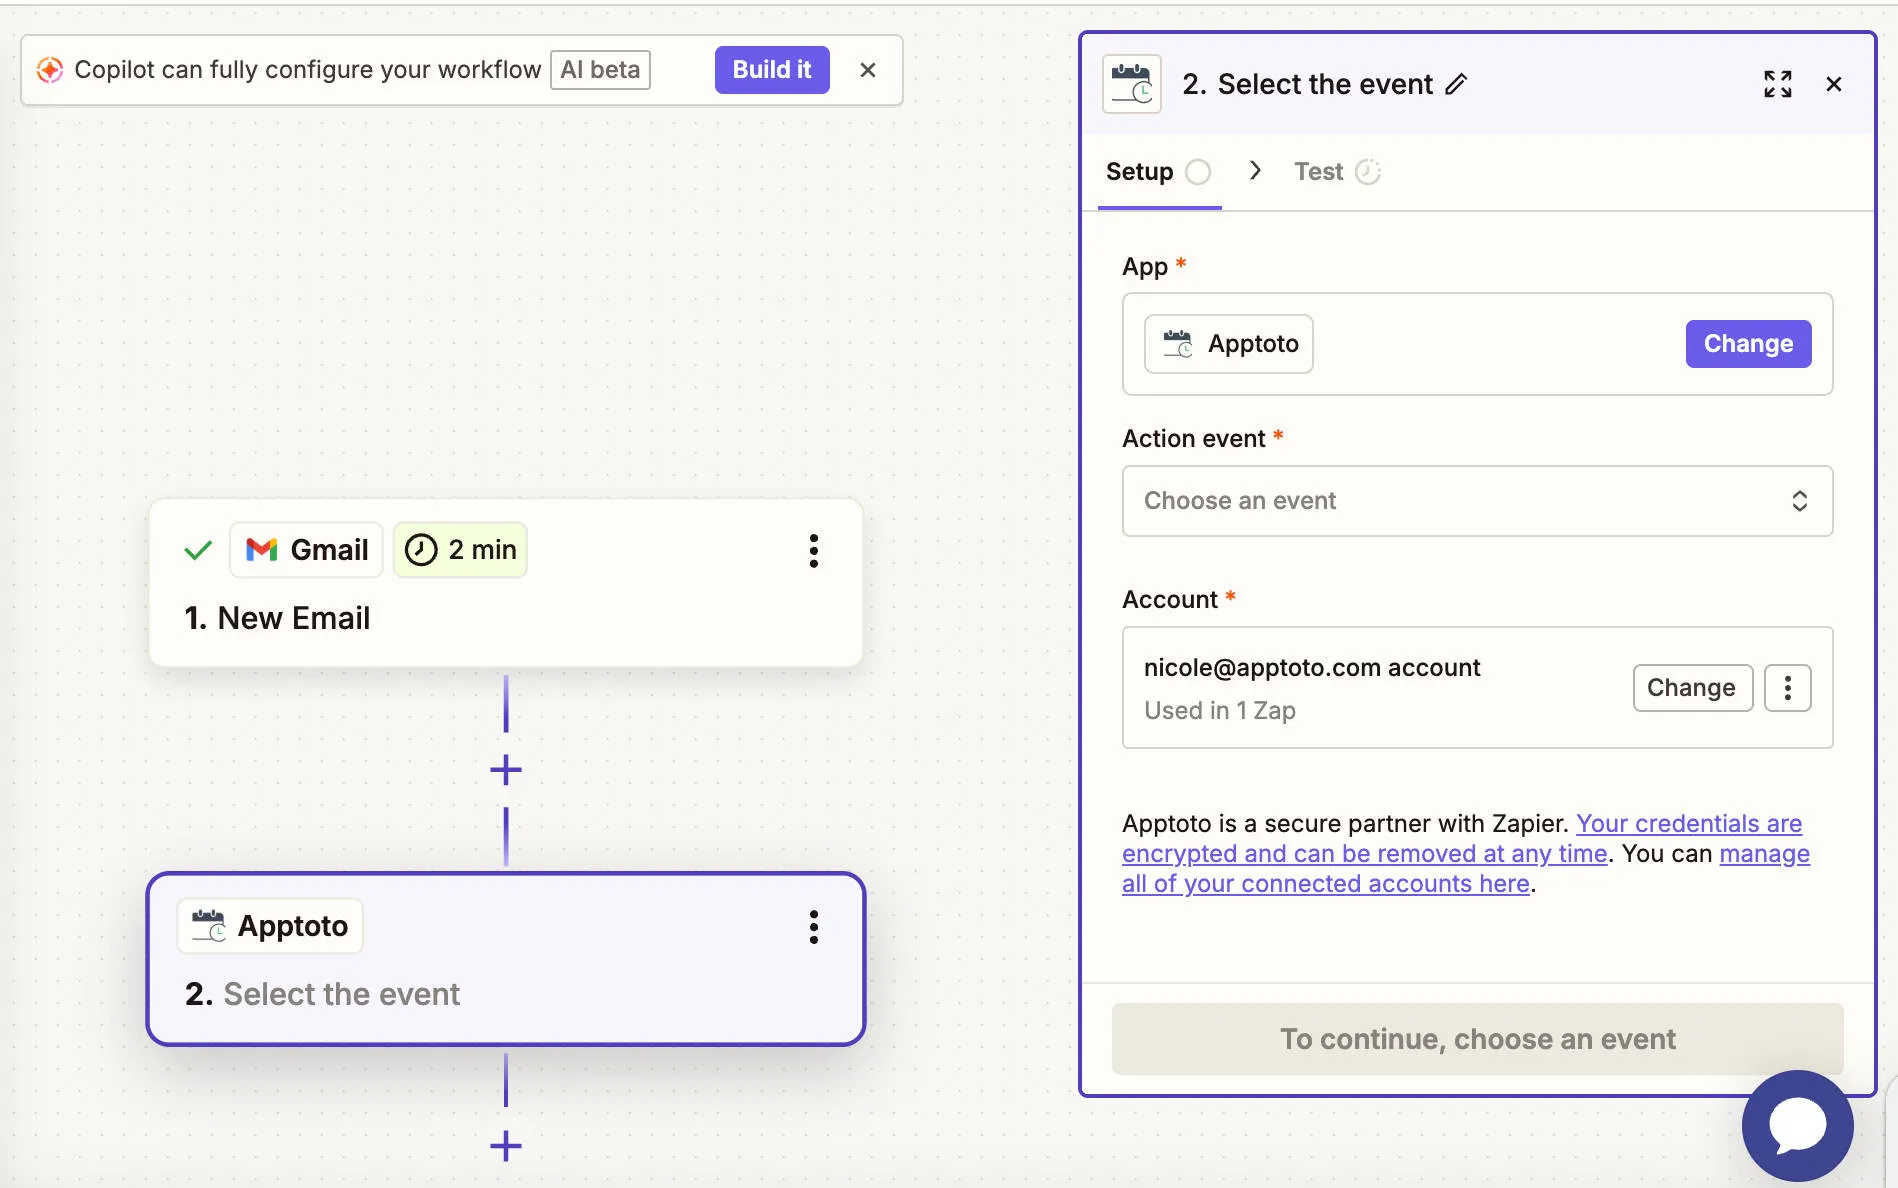Click the Apptoto calendar icon in App field
The height and width of the screenshot is (1188, 1898).
pyautogui.click(x=1176, y=343)
